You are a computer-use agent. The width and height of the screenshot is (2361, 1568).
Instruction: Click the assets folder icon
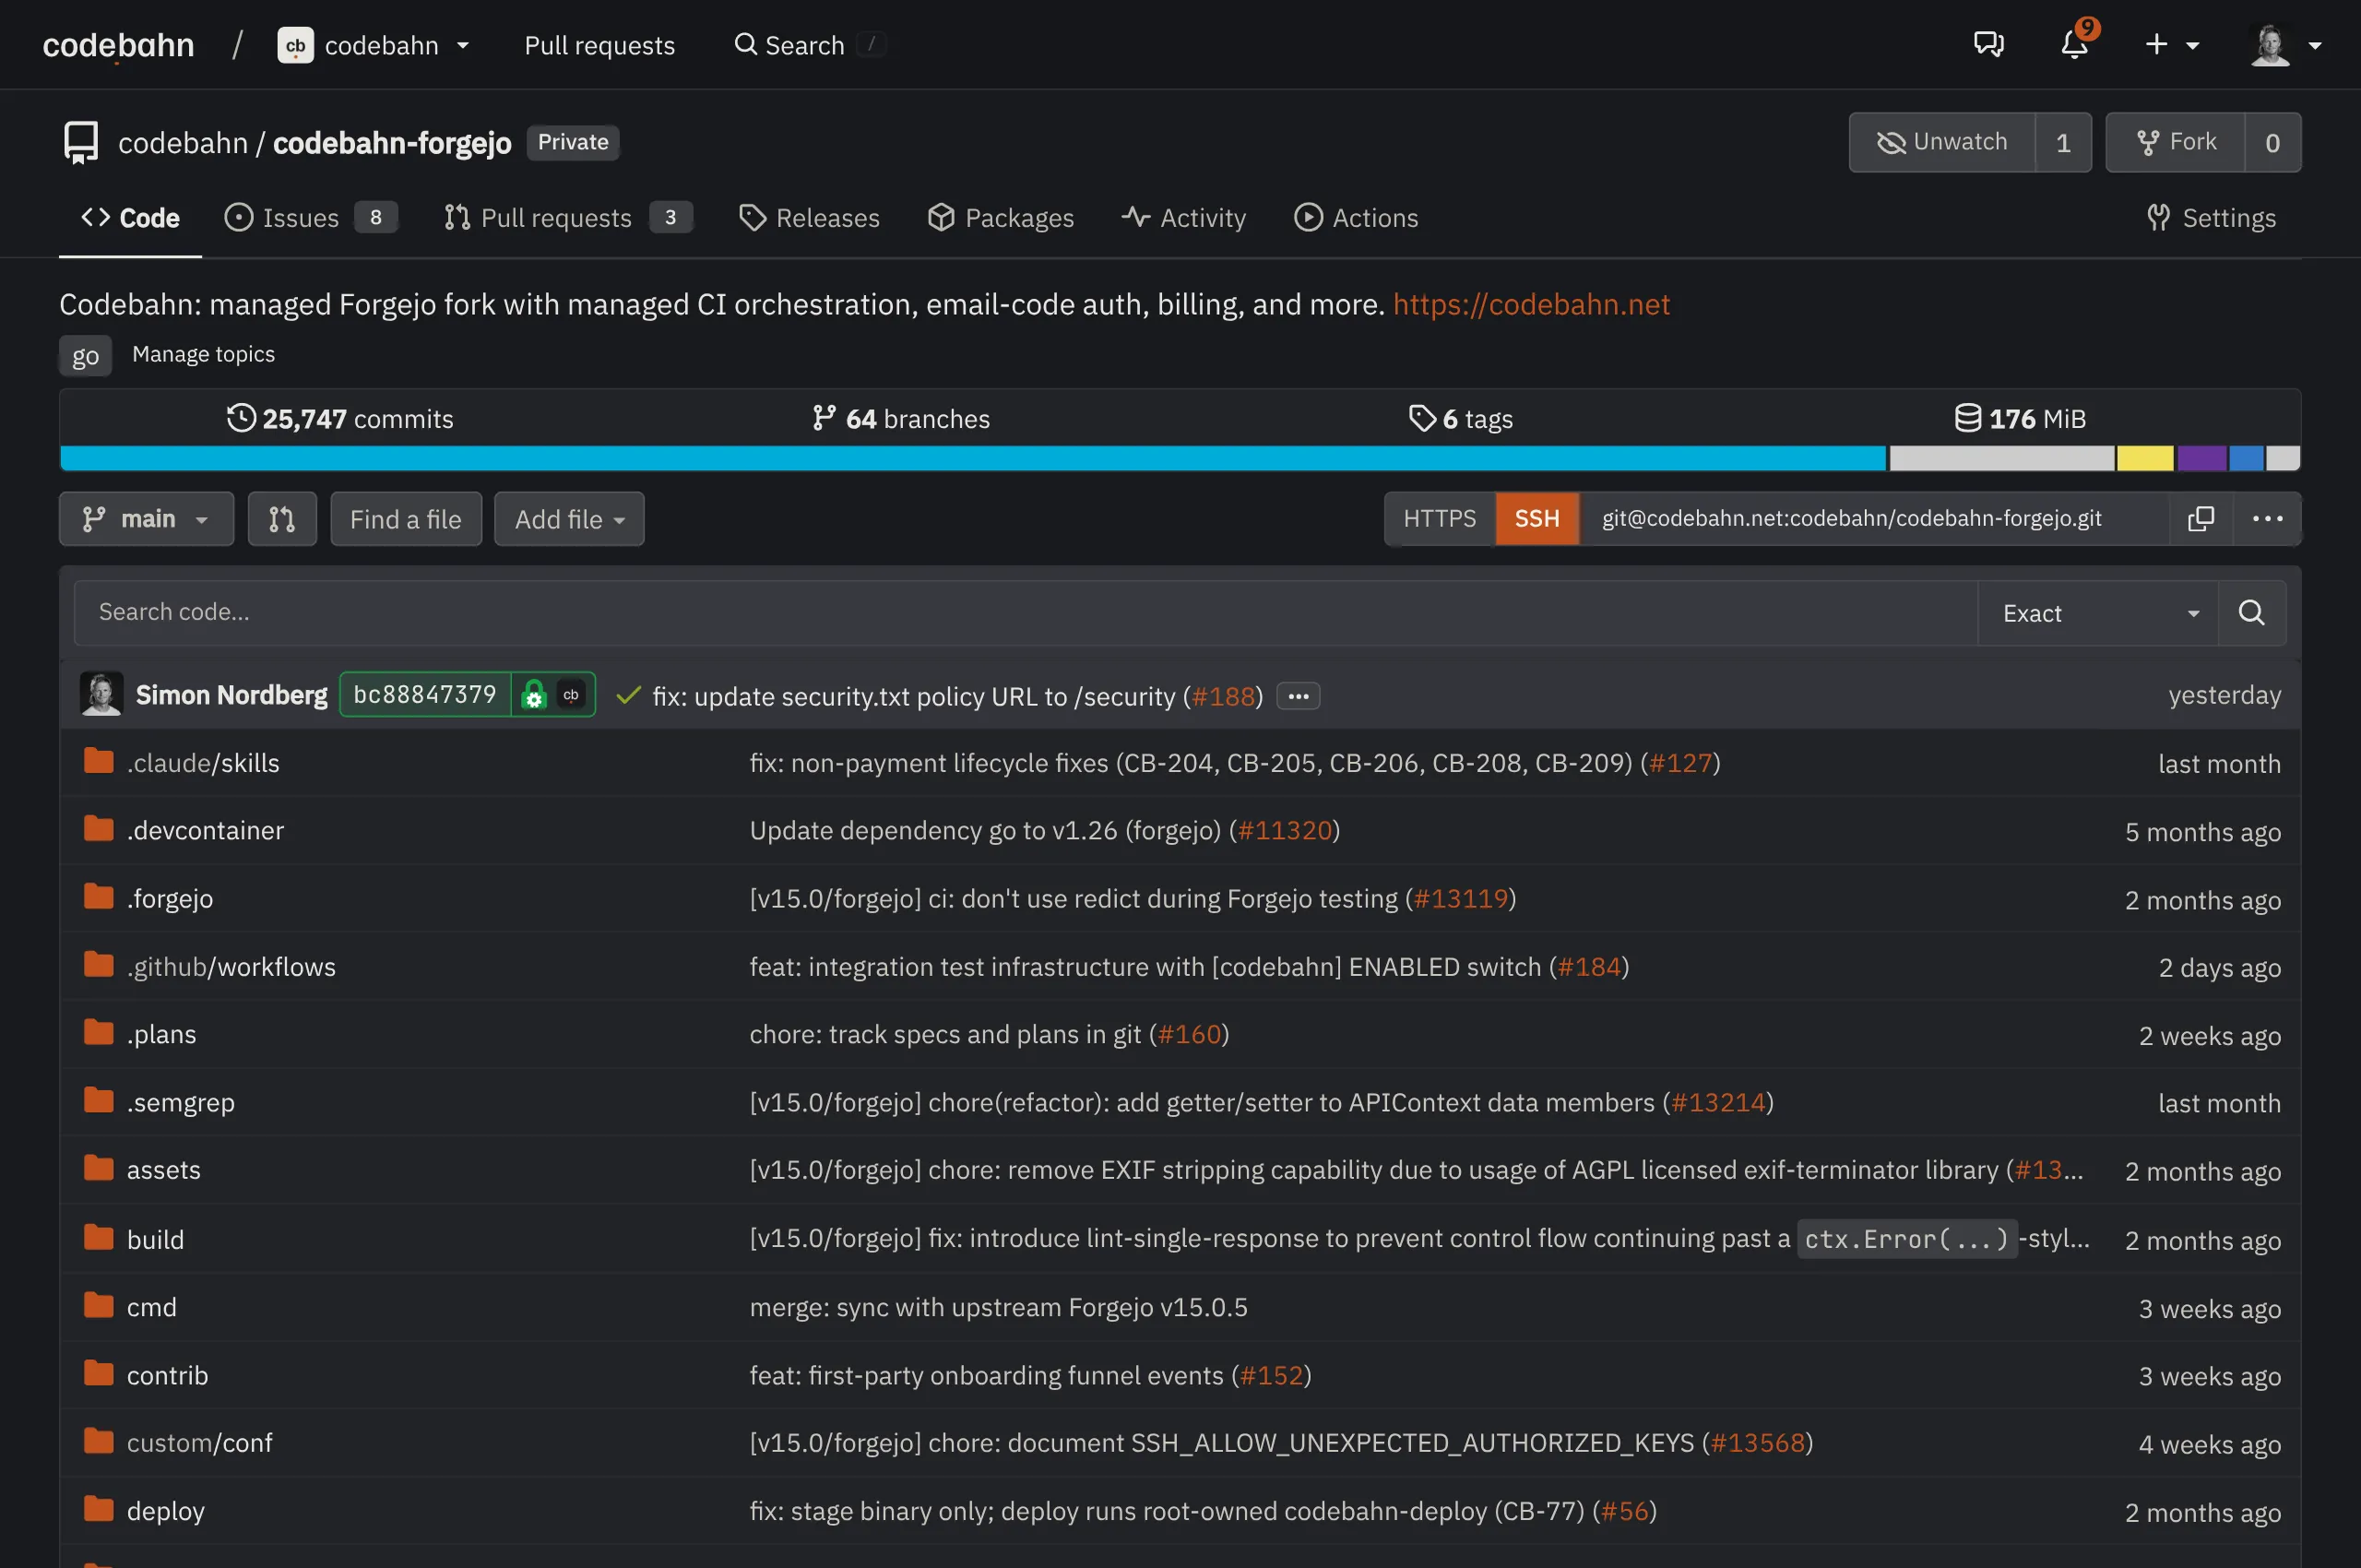click(99, 1168)
